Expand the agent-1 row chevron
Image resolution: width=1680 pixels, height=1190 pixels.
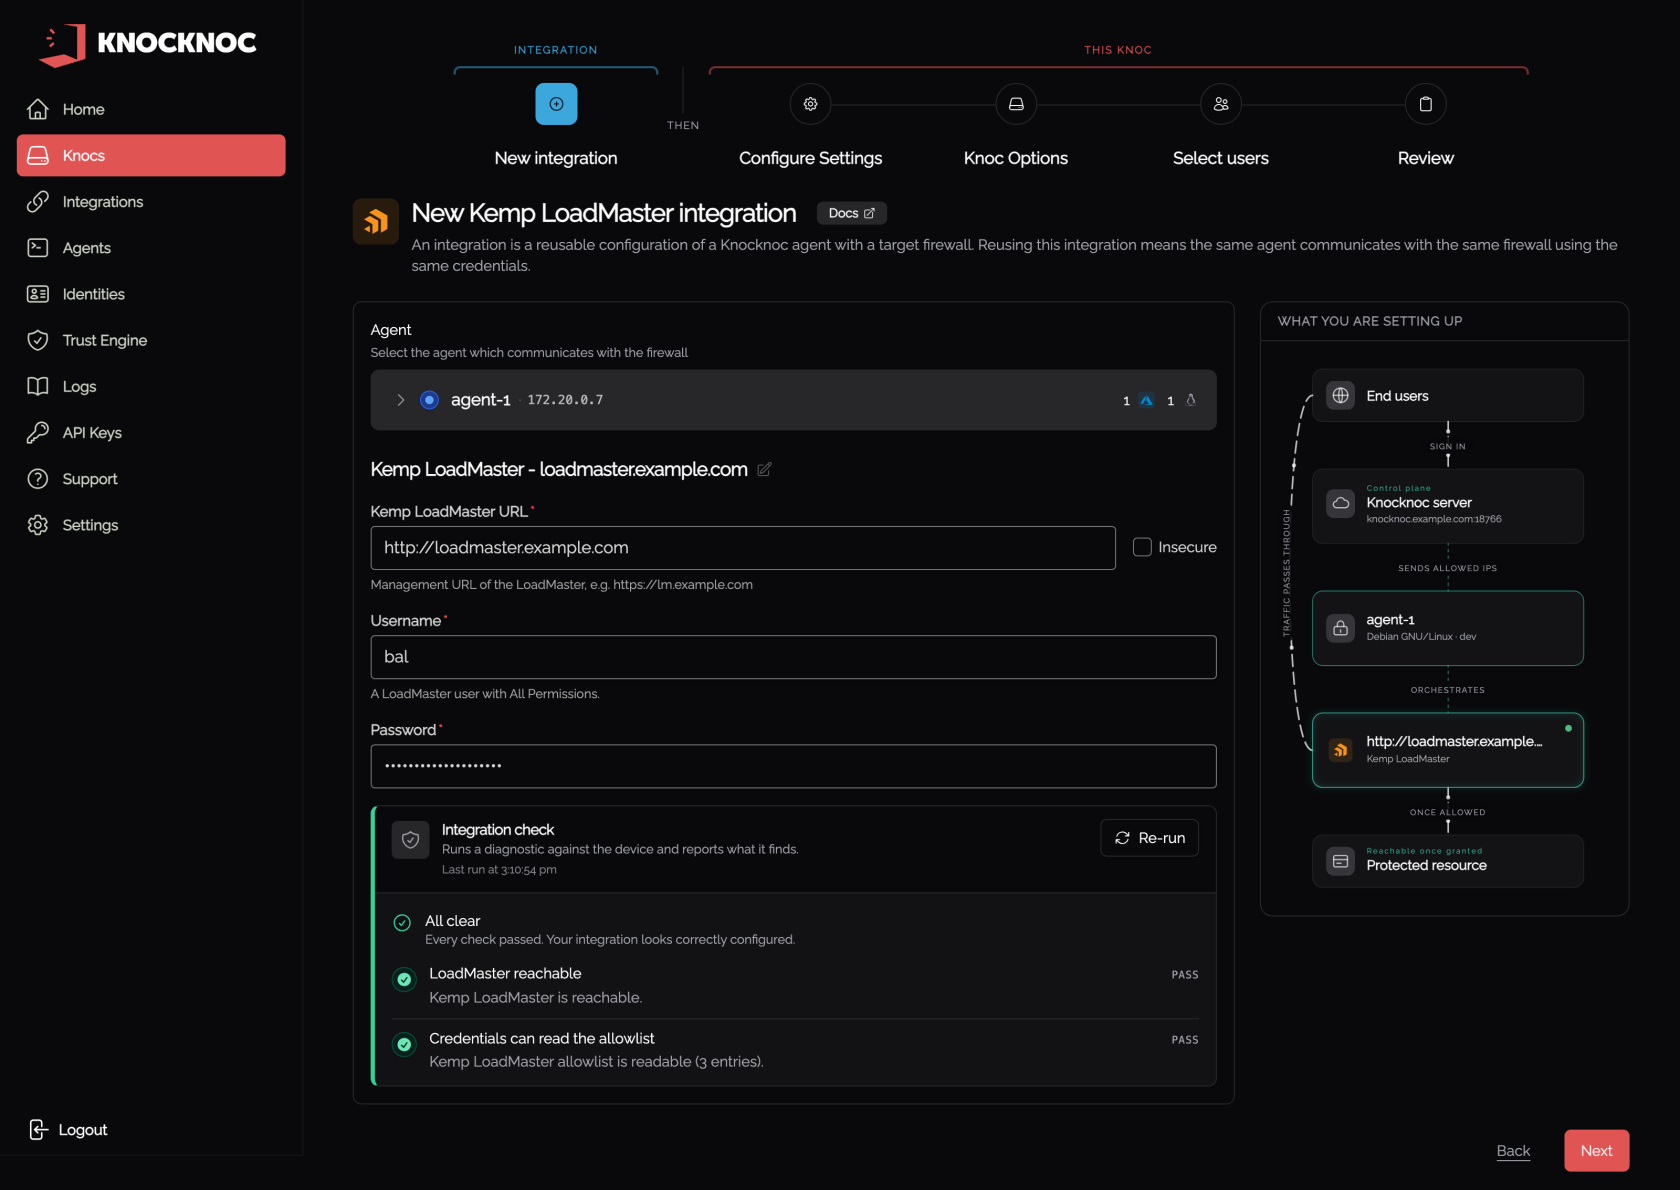point(400,400)
